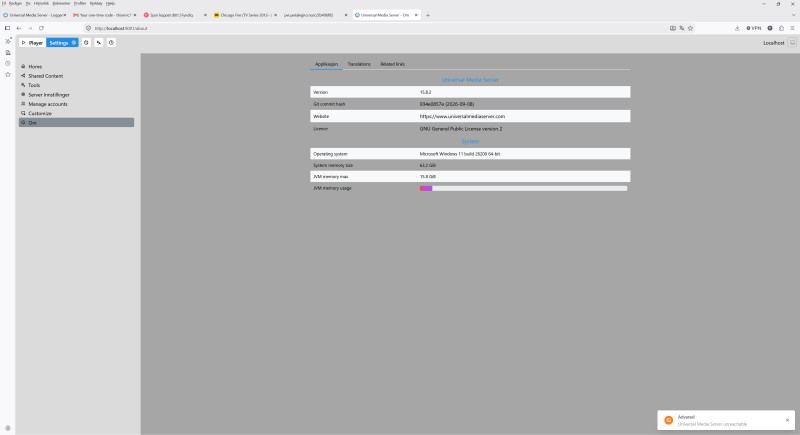800x435 pixels.
Task: Click the Universal Media Server heading
Action: click(x=470, y=80)
